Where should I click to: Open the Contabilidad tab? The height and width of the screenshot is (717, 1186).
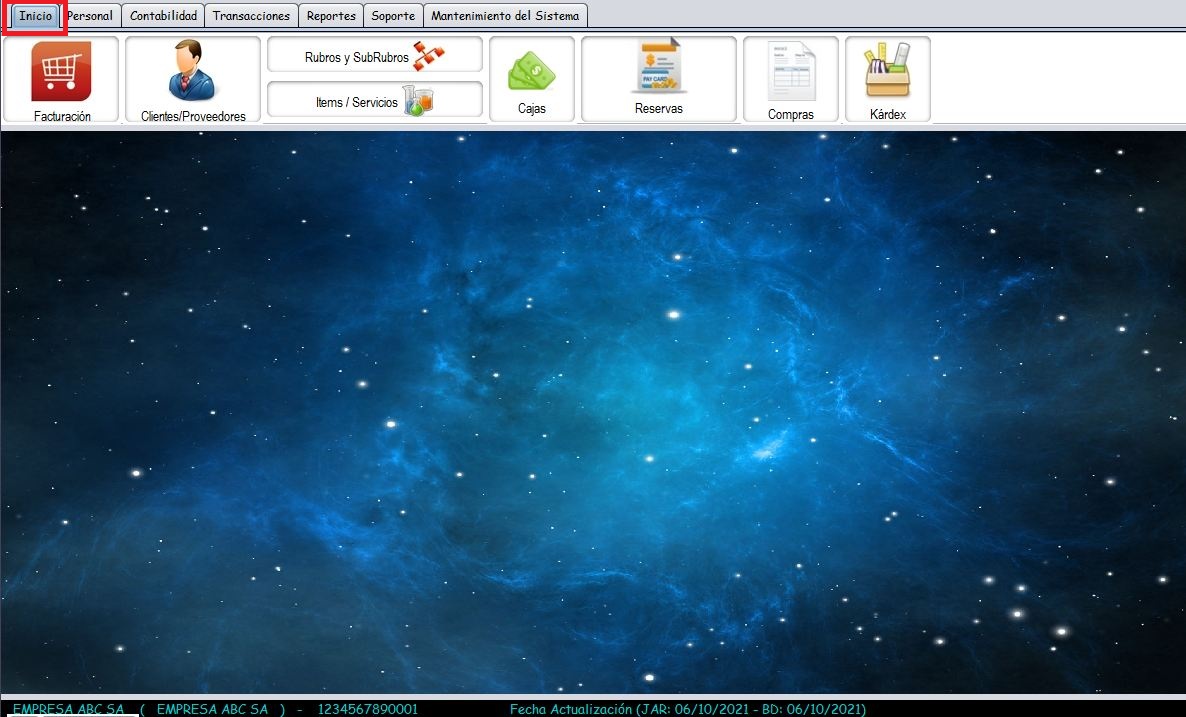click(x=164, y=16)
